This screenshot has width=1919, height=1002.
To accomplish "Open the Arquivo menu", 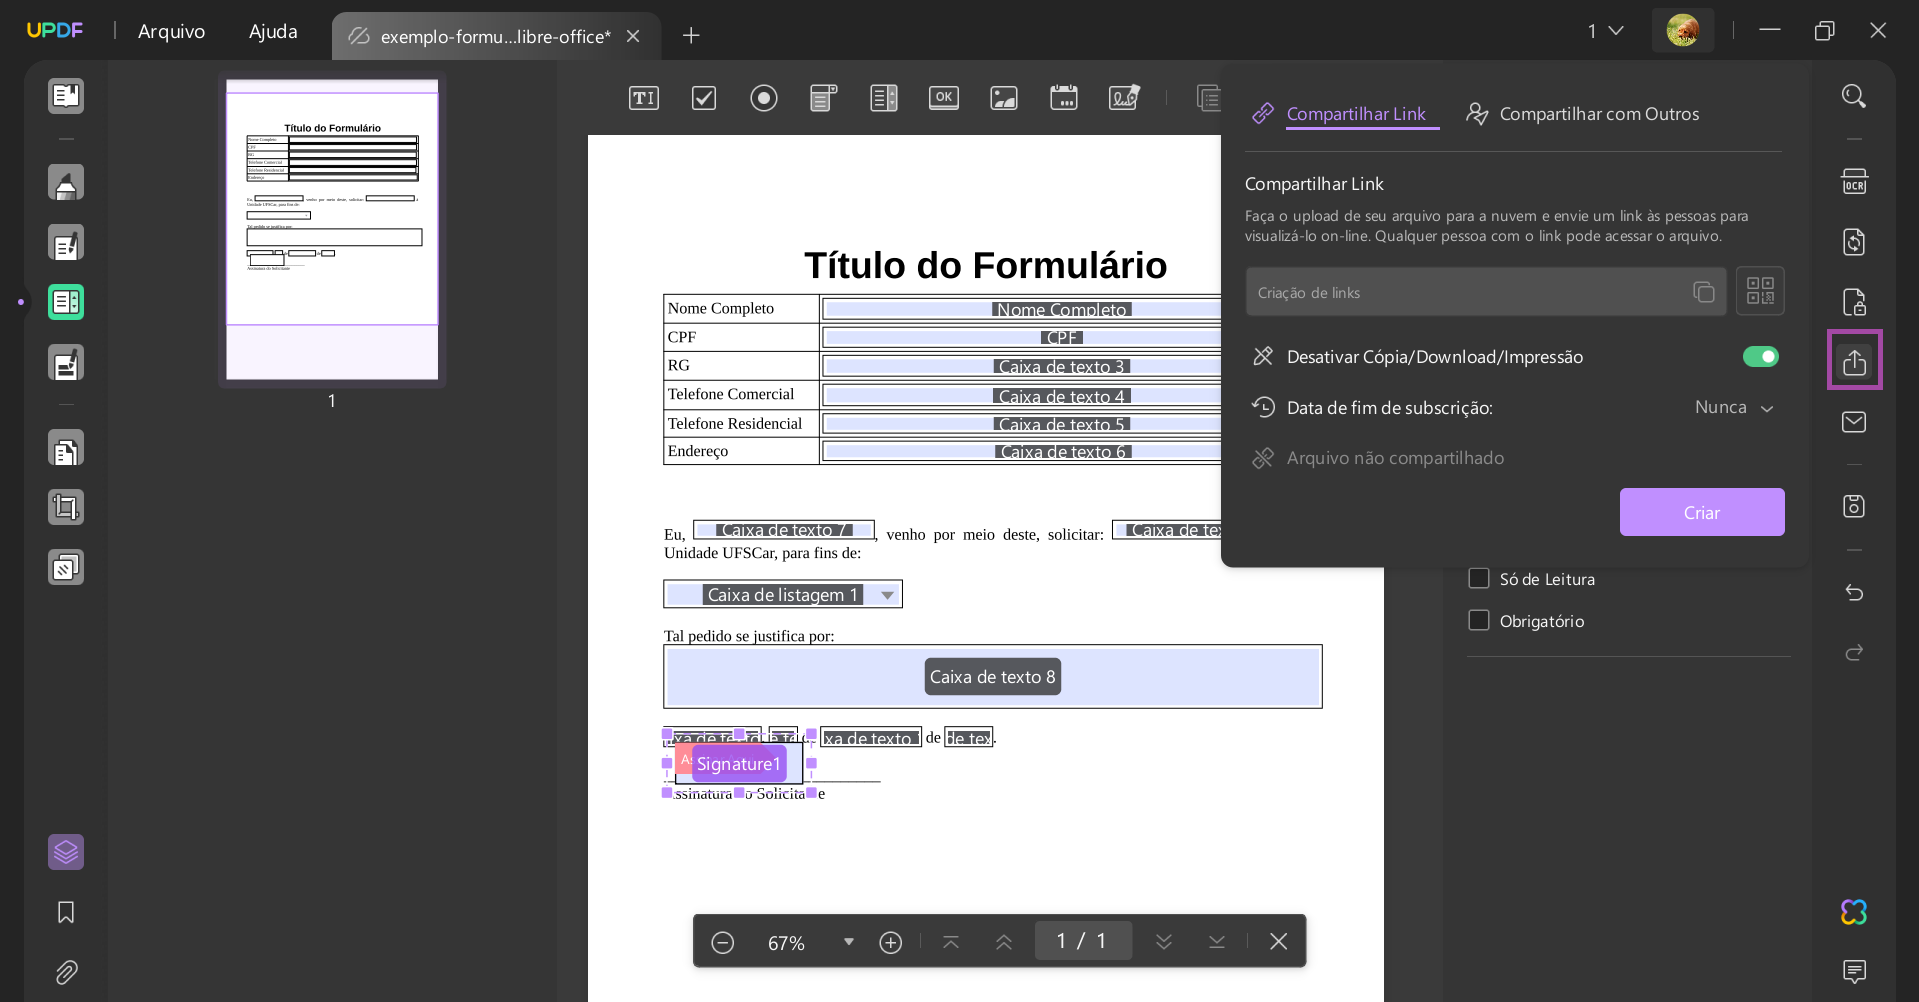I will pyautogui.click(x=171, y=31).
